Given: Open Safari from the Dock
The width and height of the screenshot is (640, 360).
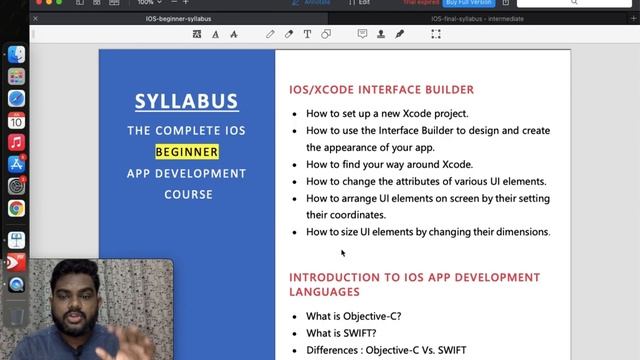Looking at the screenshot, I should [x=16, y=99].
